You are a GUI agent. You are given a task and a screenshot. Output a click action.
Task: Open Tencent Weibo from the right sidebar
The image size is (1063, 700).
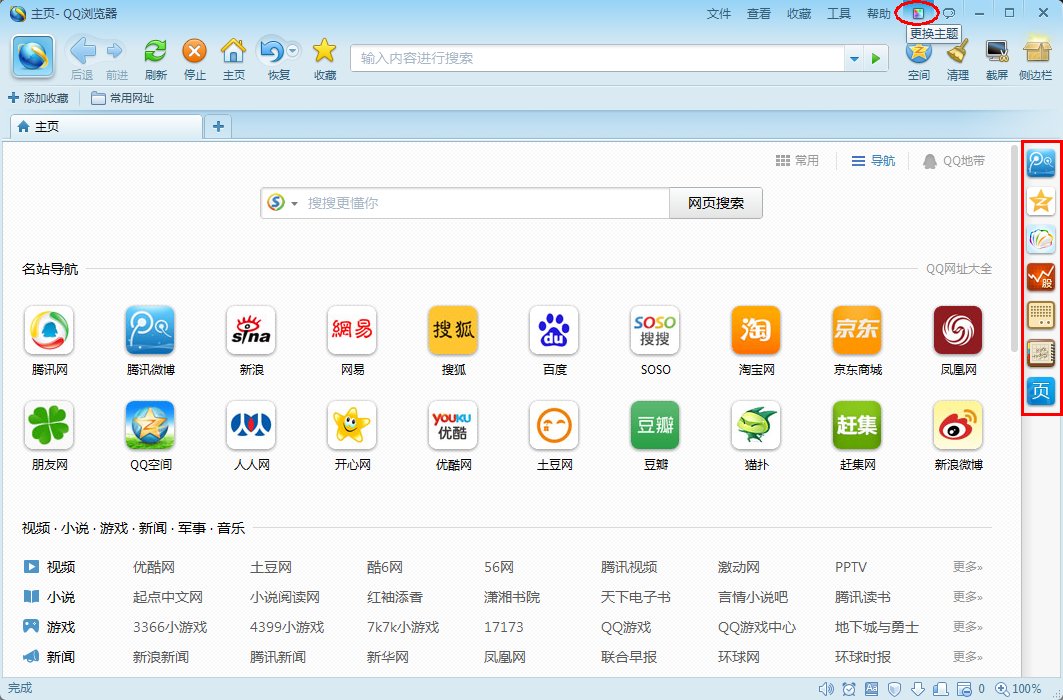[x=1041, y=163]
